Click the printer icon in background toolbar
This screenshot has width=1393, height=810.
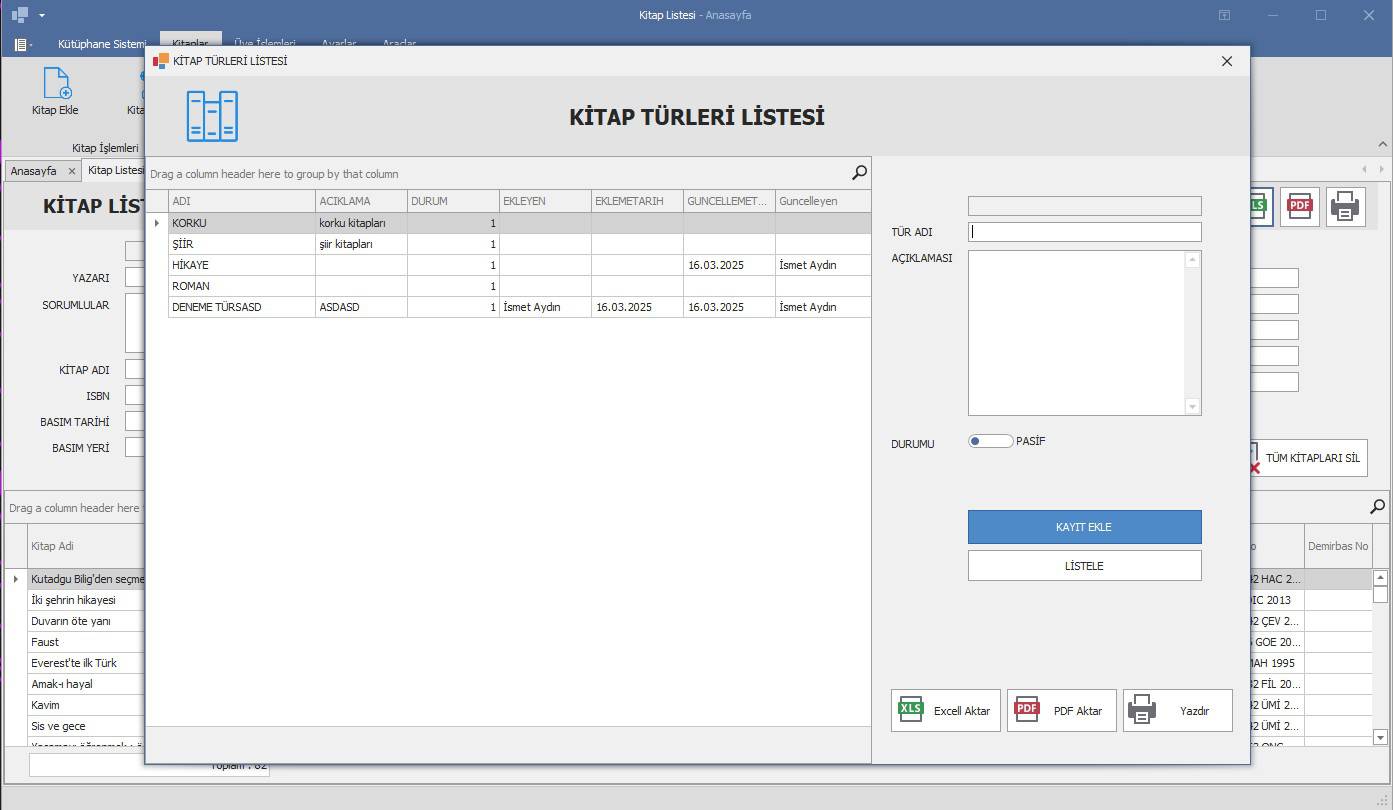click(1345, 207)
